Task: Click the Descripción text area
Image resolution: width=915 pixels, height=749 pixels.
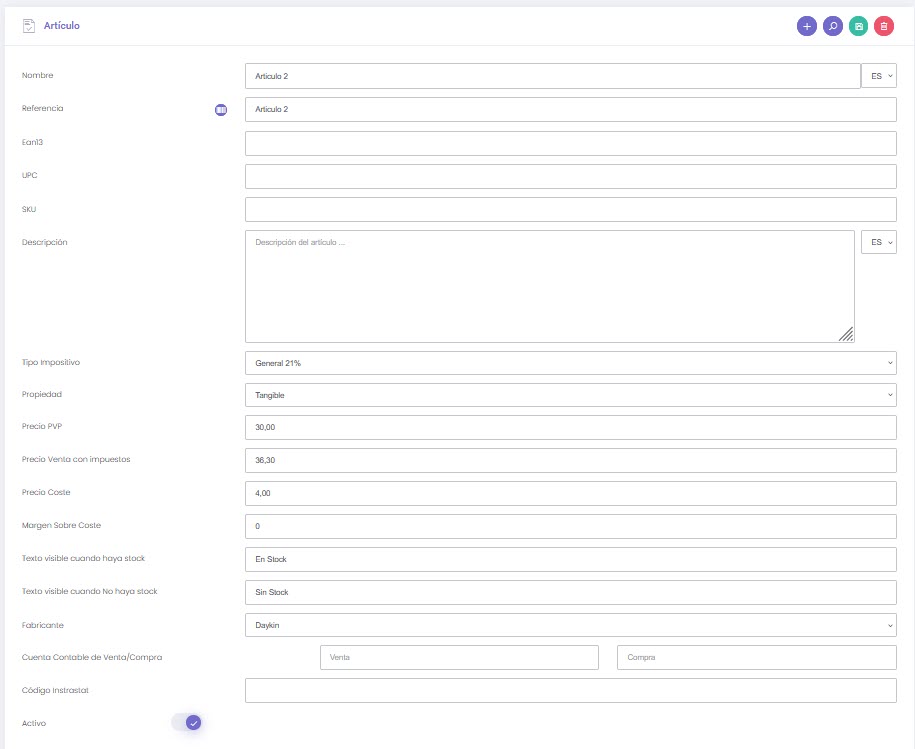Action: pos(549,287)
